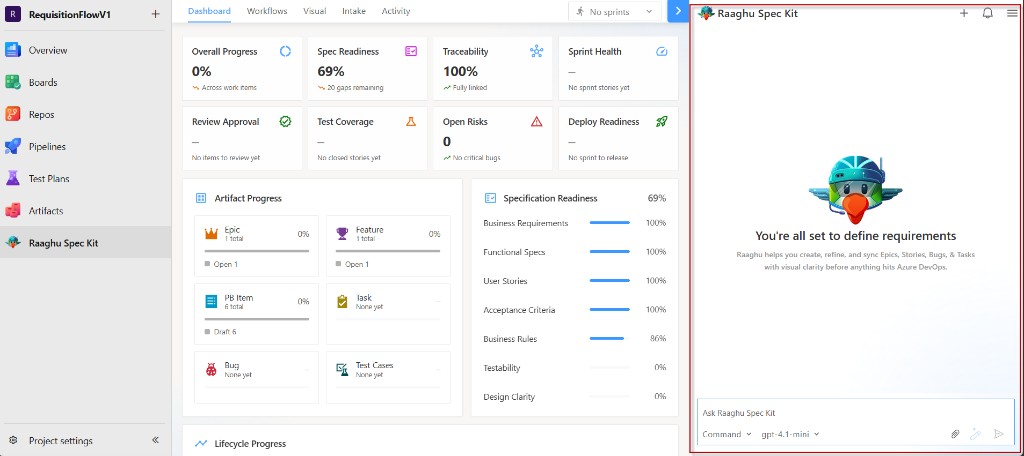The height and width of the screenshot is (456, 1024).
Task: Start new chat with plus icon in Raaghu panel
Action: point(964,13)
